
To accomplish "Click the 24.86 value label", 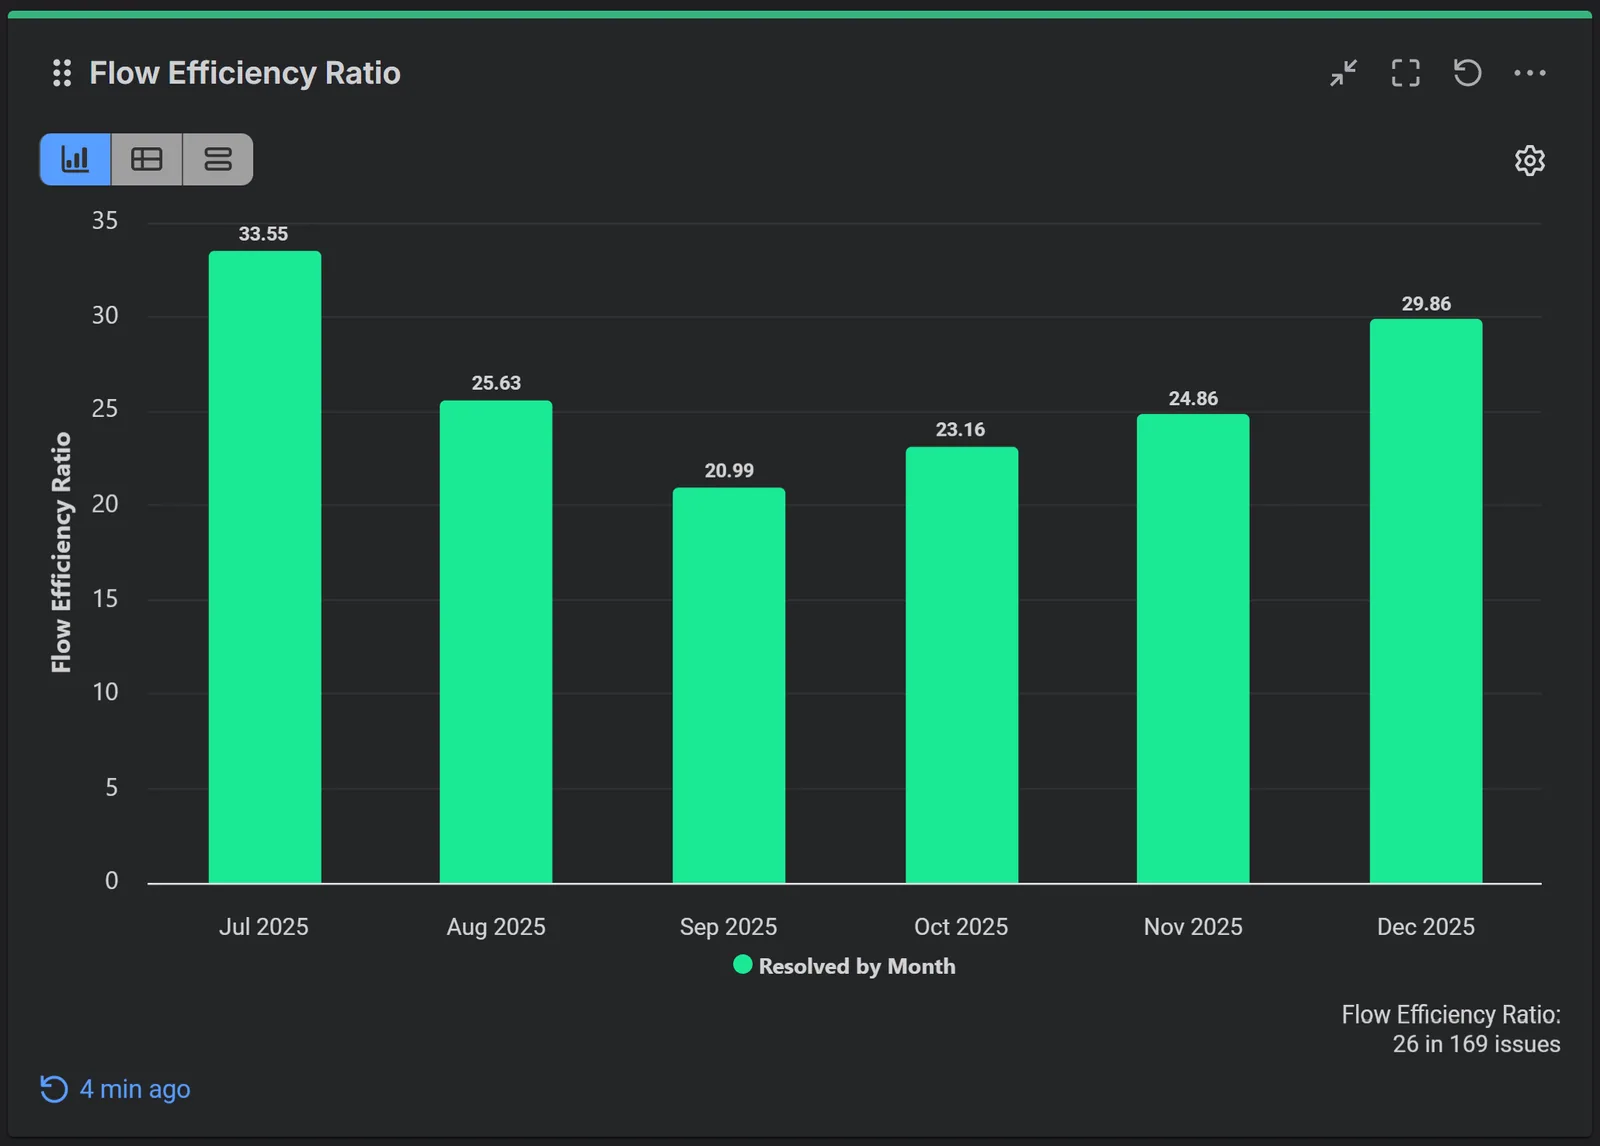I will tap(1193, 399).
